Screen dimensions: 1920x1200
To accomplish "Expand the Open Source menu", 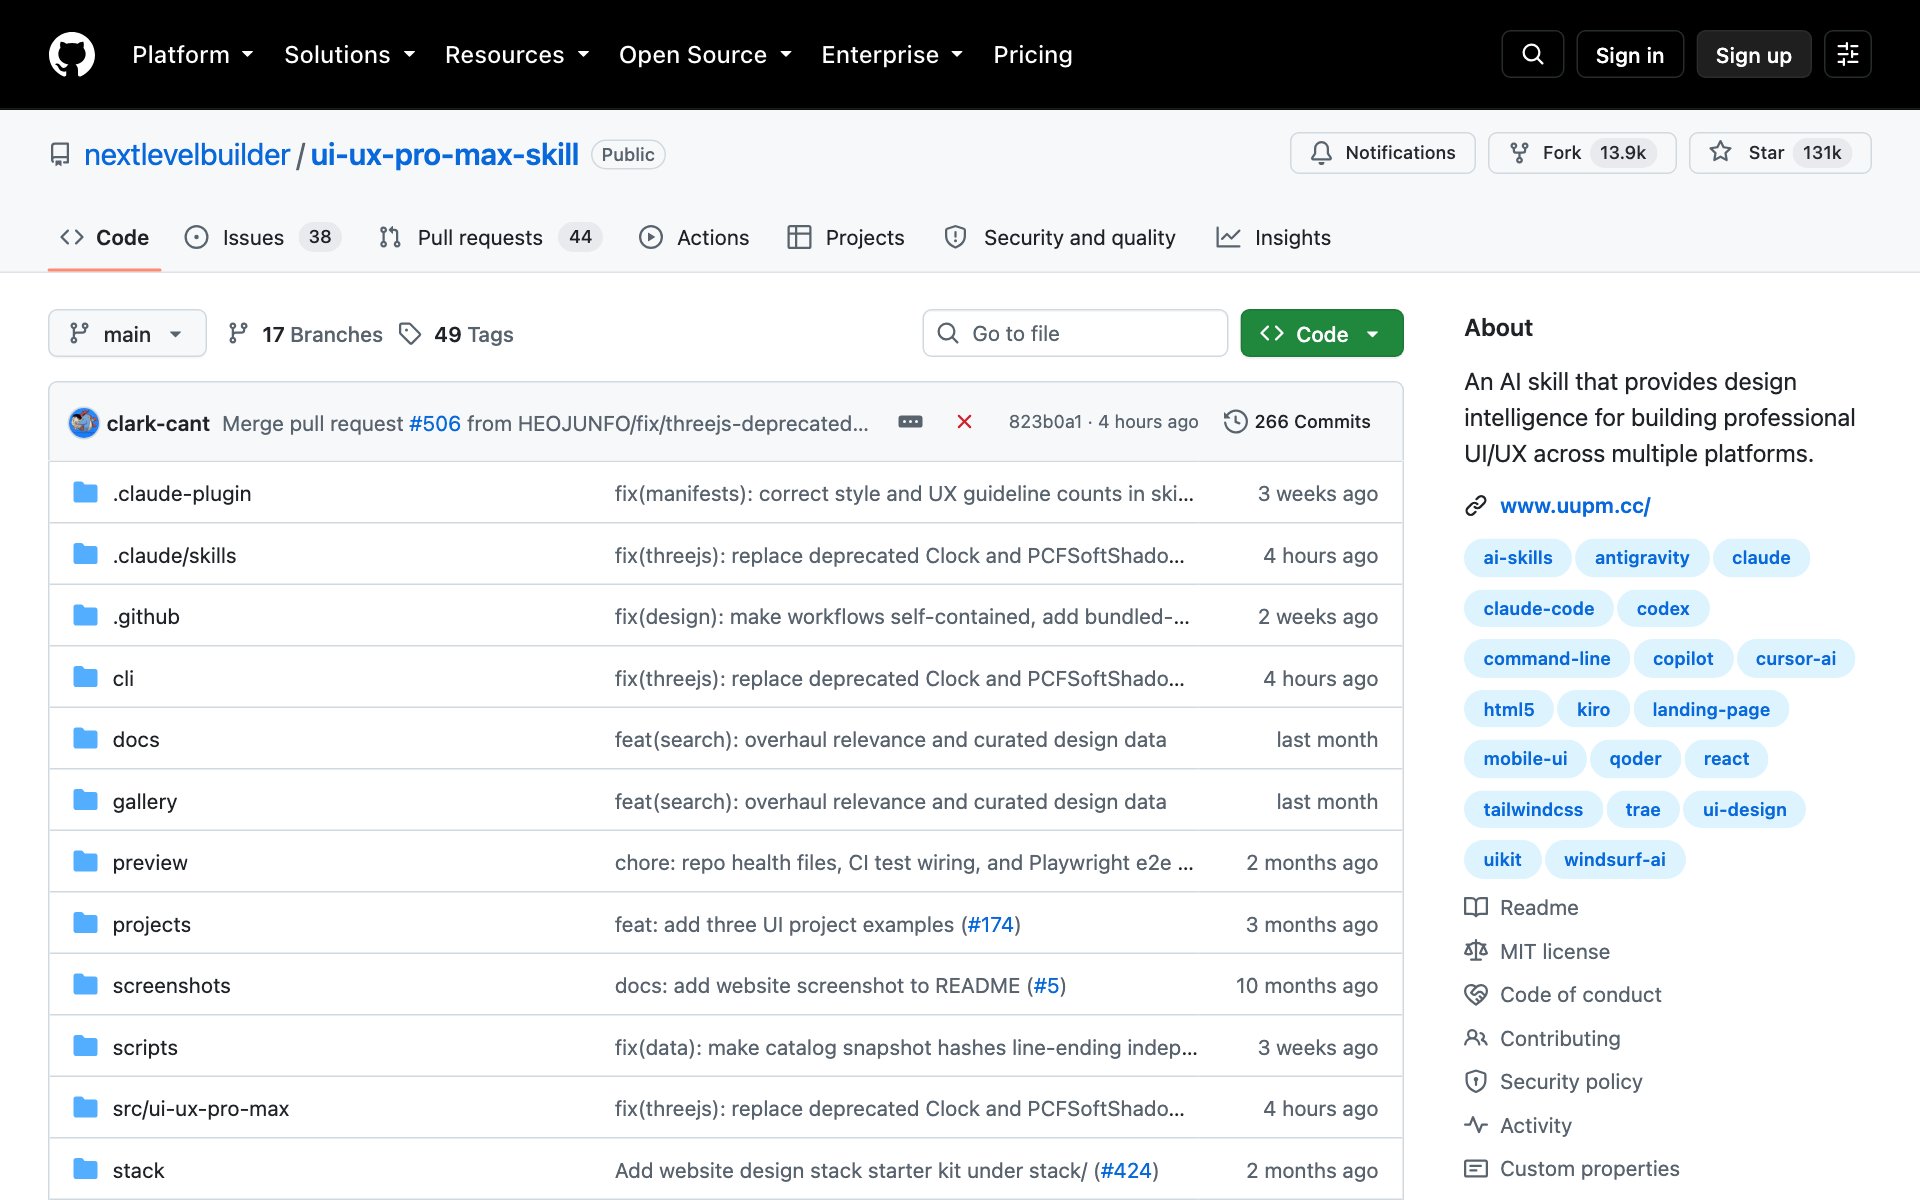I will (706, 55).
